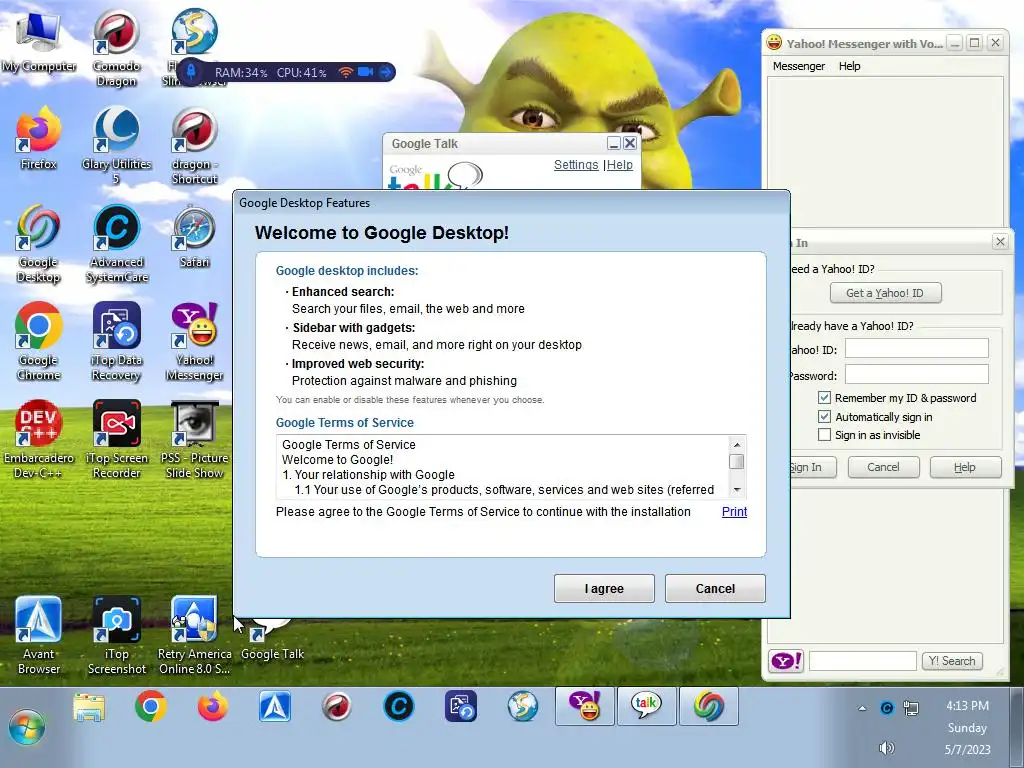Click network tray icon

(911, 708)
